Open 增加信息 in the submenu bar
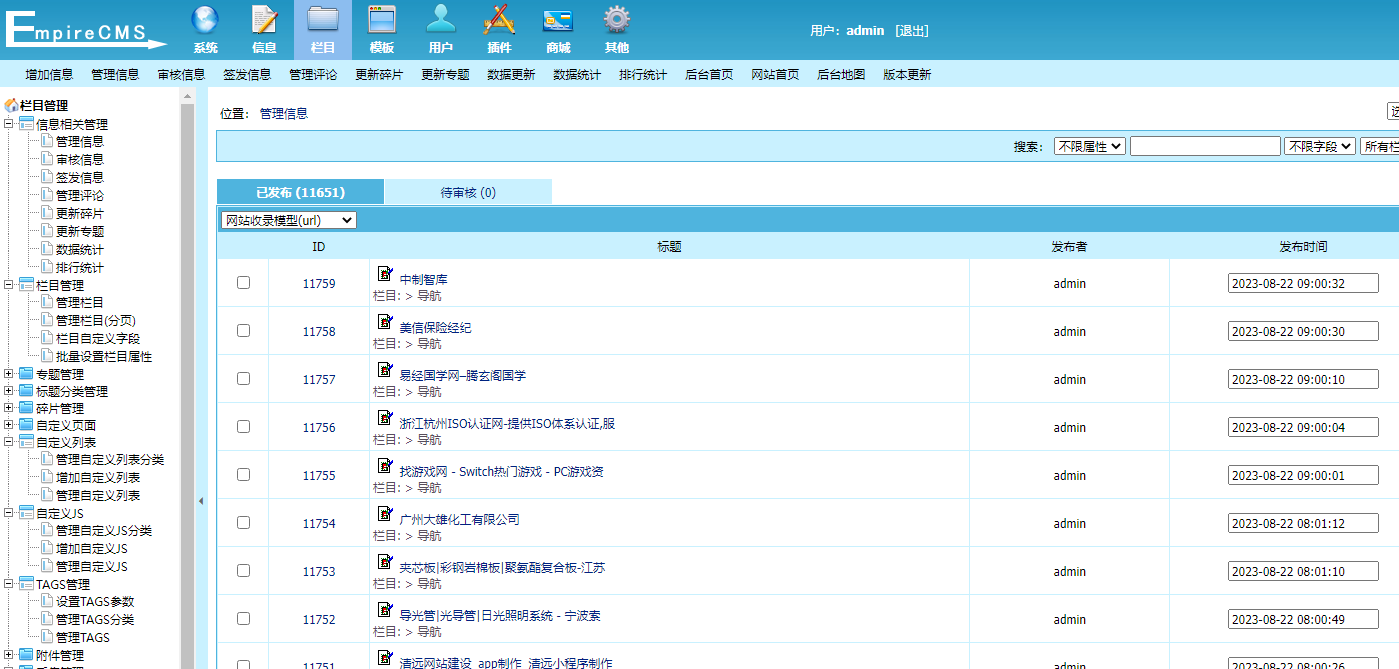 pos(49,75)
